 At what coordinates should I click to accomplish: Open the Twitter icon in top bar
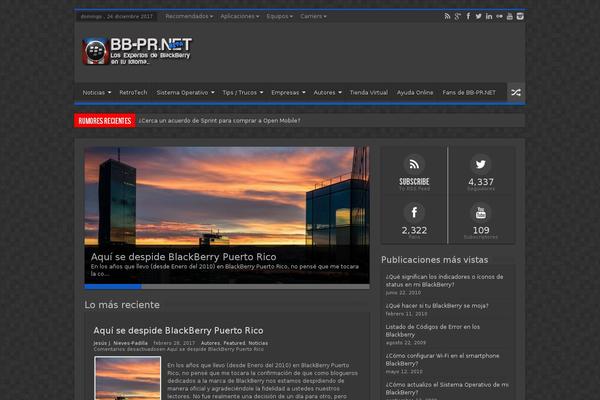point(479,16)
